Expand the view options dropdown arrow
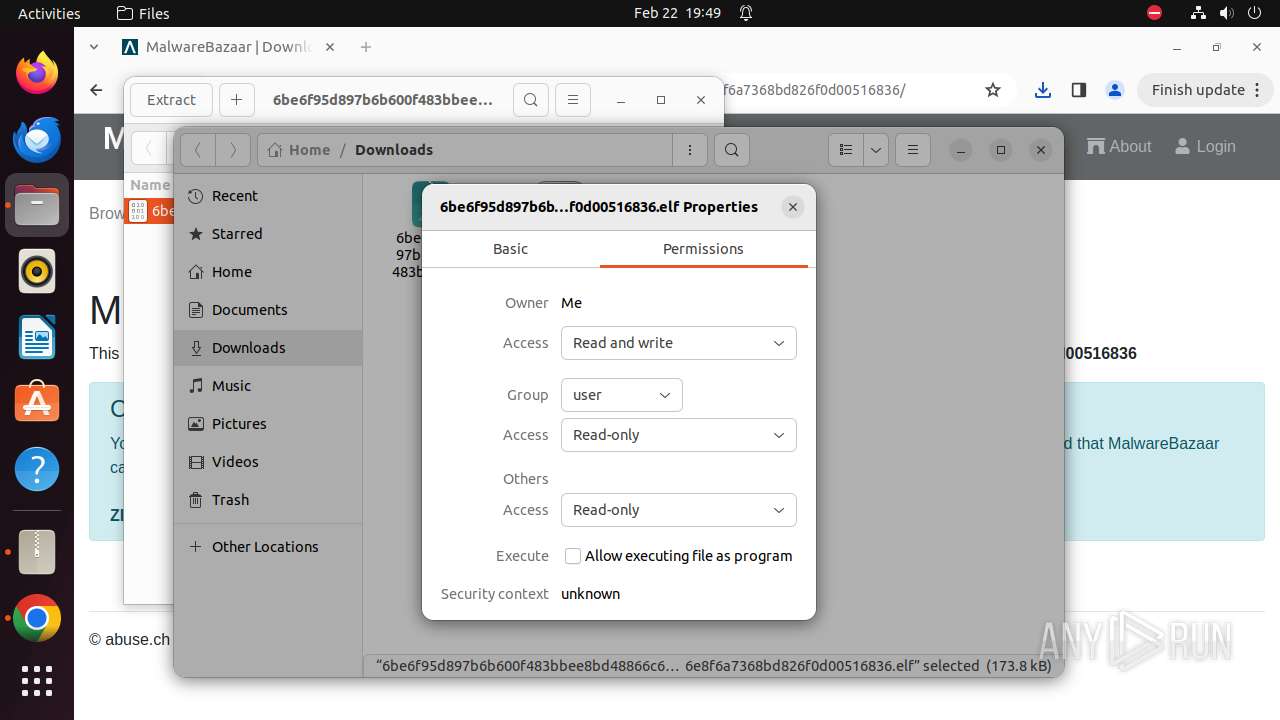Screen dimensions: 1280x720 (876, 150)
